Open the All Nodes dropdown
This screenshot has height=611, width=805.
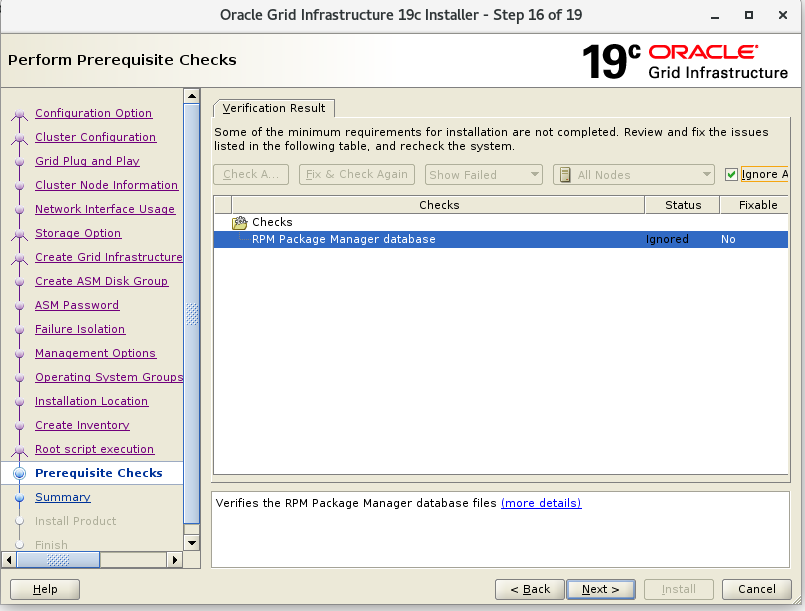[634, 175]
